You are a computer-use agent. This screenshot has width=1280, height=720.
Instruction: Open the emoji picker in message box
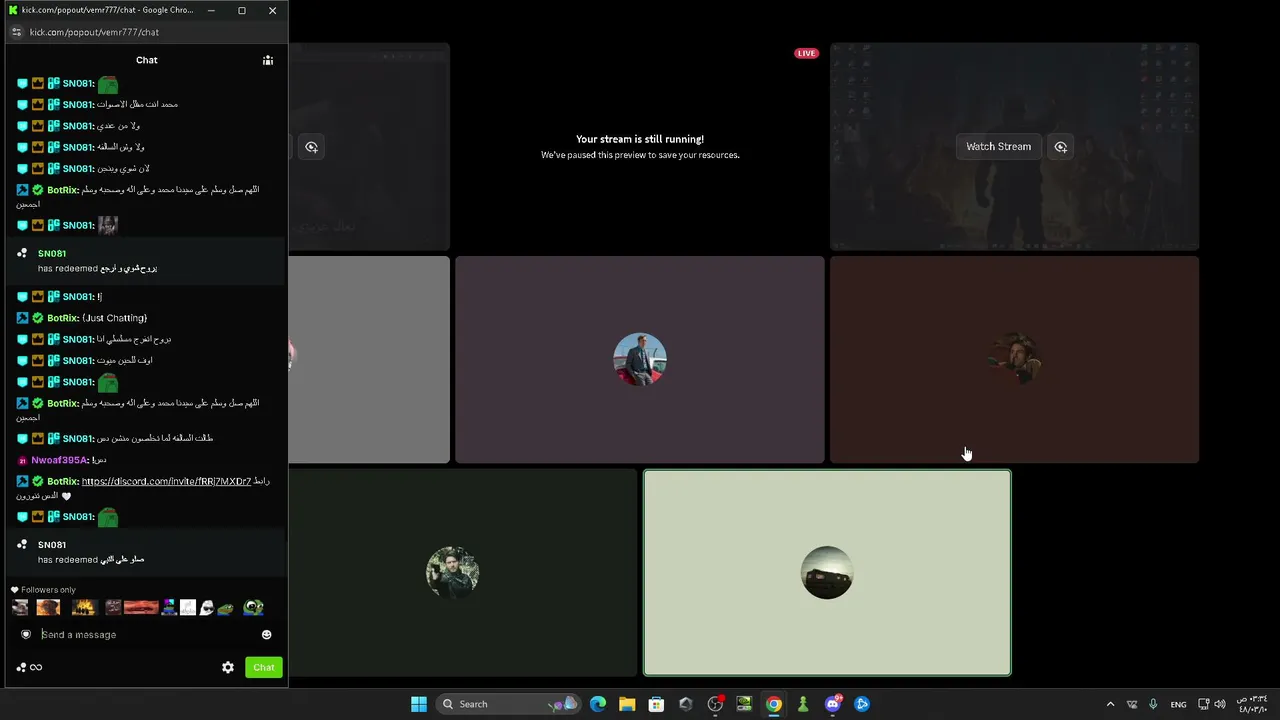click(266, 634)
